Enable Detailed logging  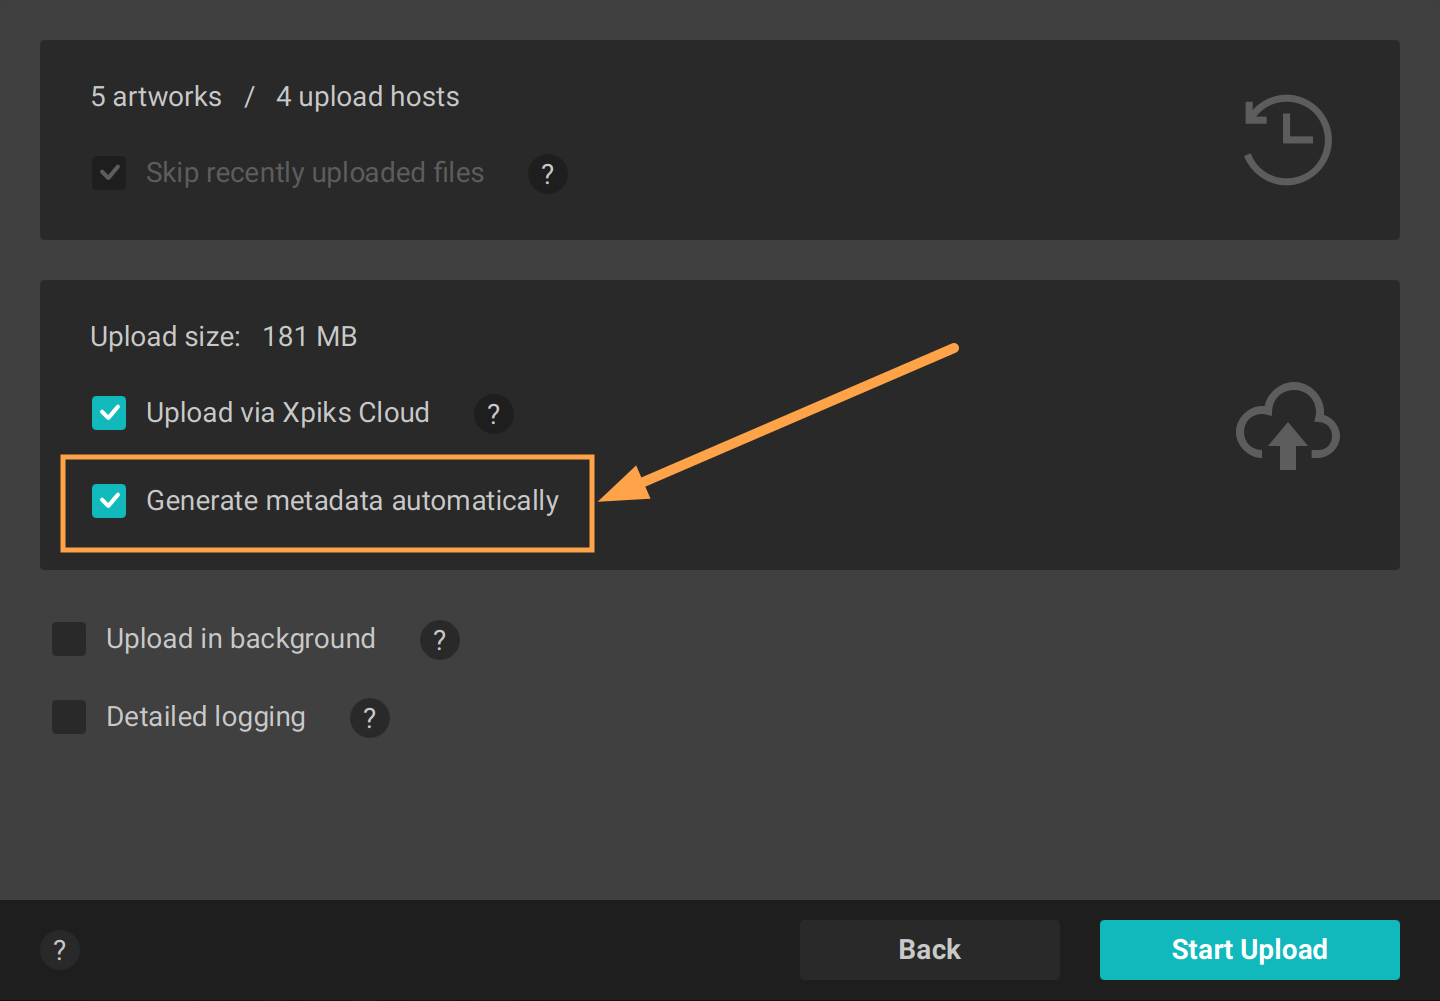pos(69,717)
